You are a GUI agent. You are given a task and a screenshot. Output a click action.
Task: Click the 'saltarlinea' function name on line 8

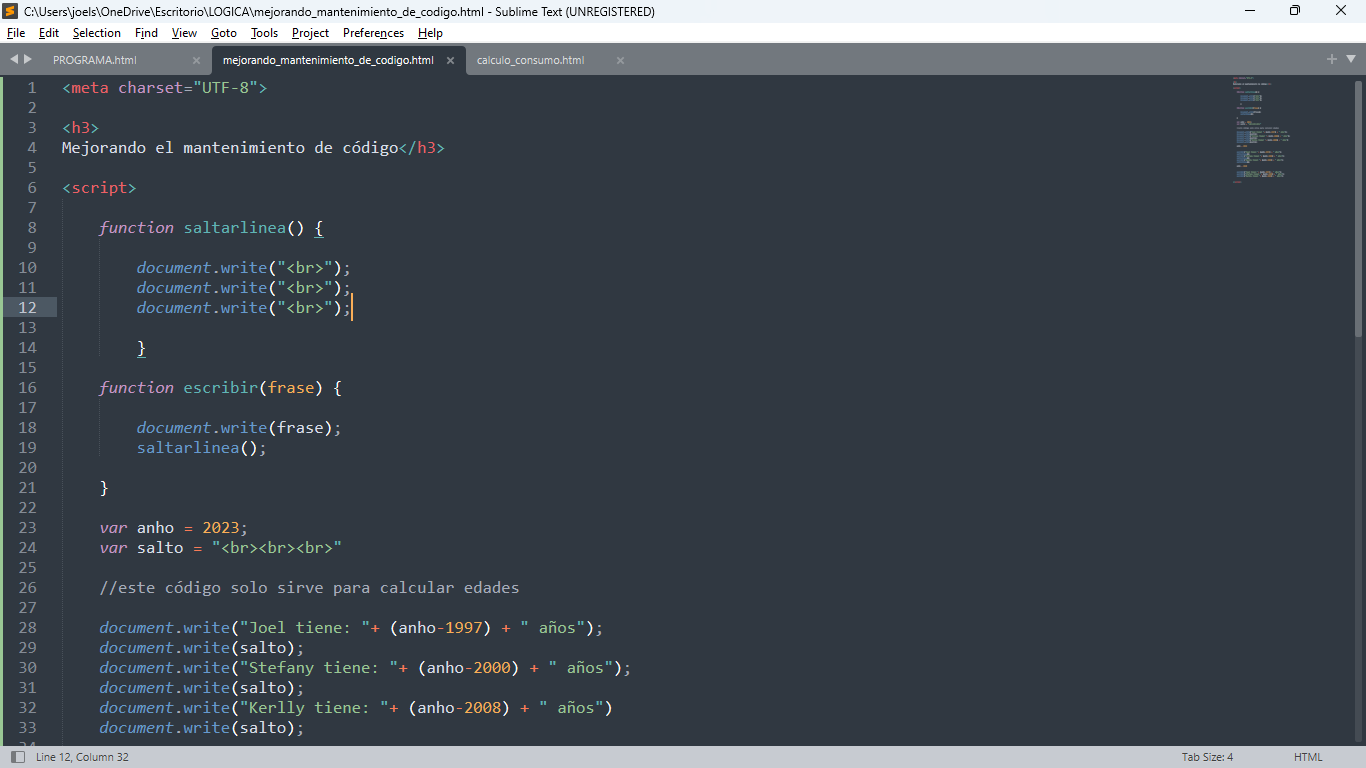click(x=235, y=228)
